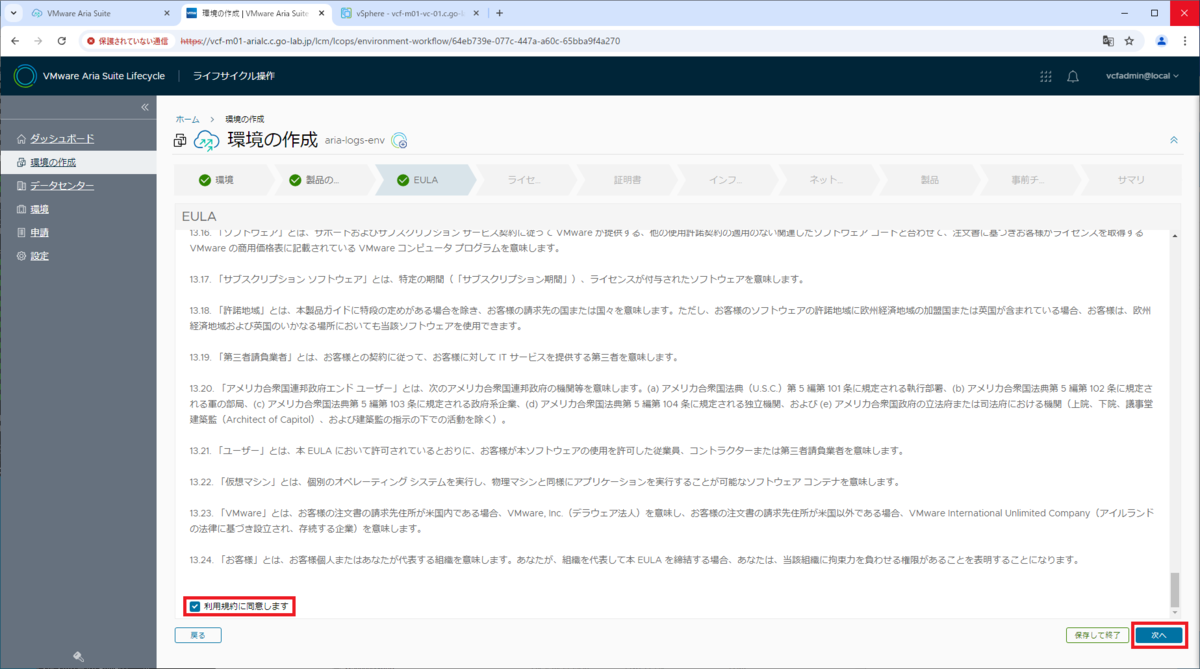Select the 事前チ... wizard step
Screen dimensions: 1200x669
coord(1029,180)
